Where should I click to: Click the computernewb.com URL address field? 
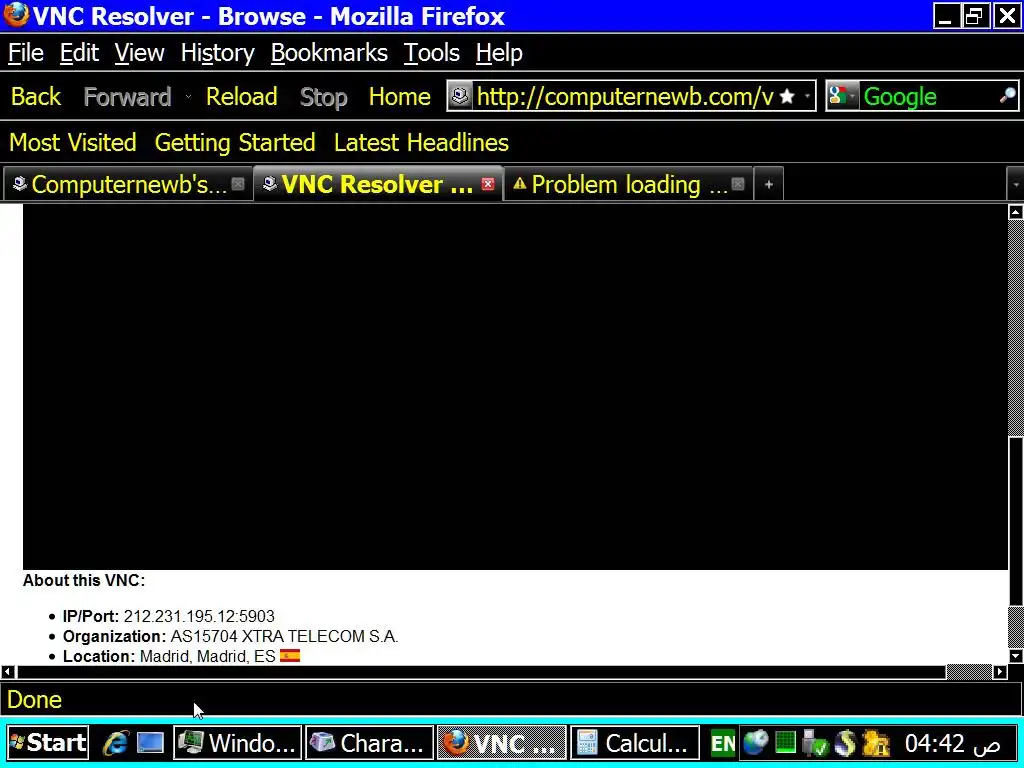pos(625,97)
